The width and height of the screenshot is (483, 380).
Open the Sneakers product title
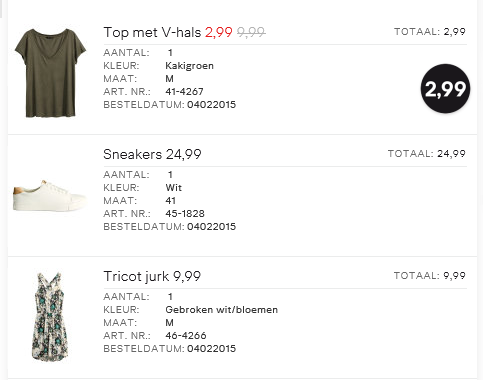[x=133, y=154]
